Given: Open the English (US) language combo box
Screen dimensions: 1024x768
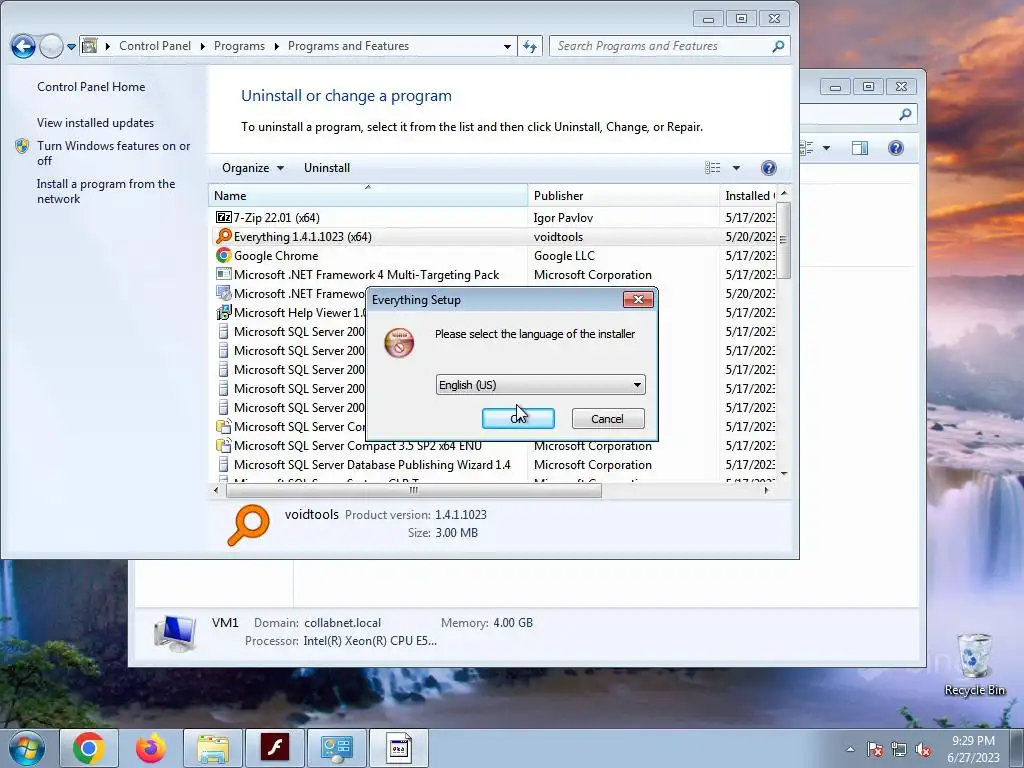Looking at the screenshot, I should point(541,385).
